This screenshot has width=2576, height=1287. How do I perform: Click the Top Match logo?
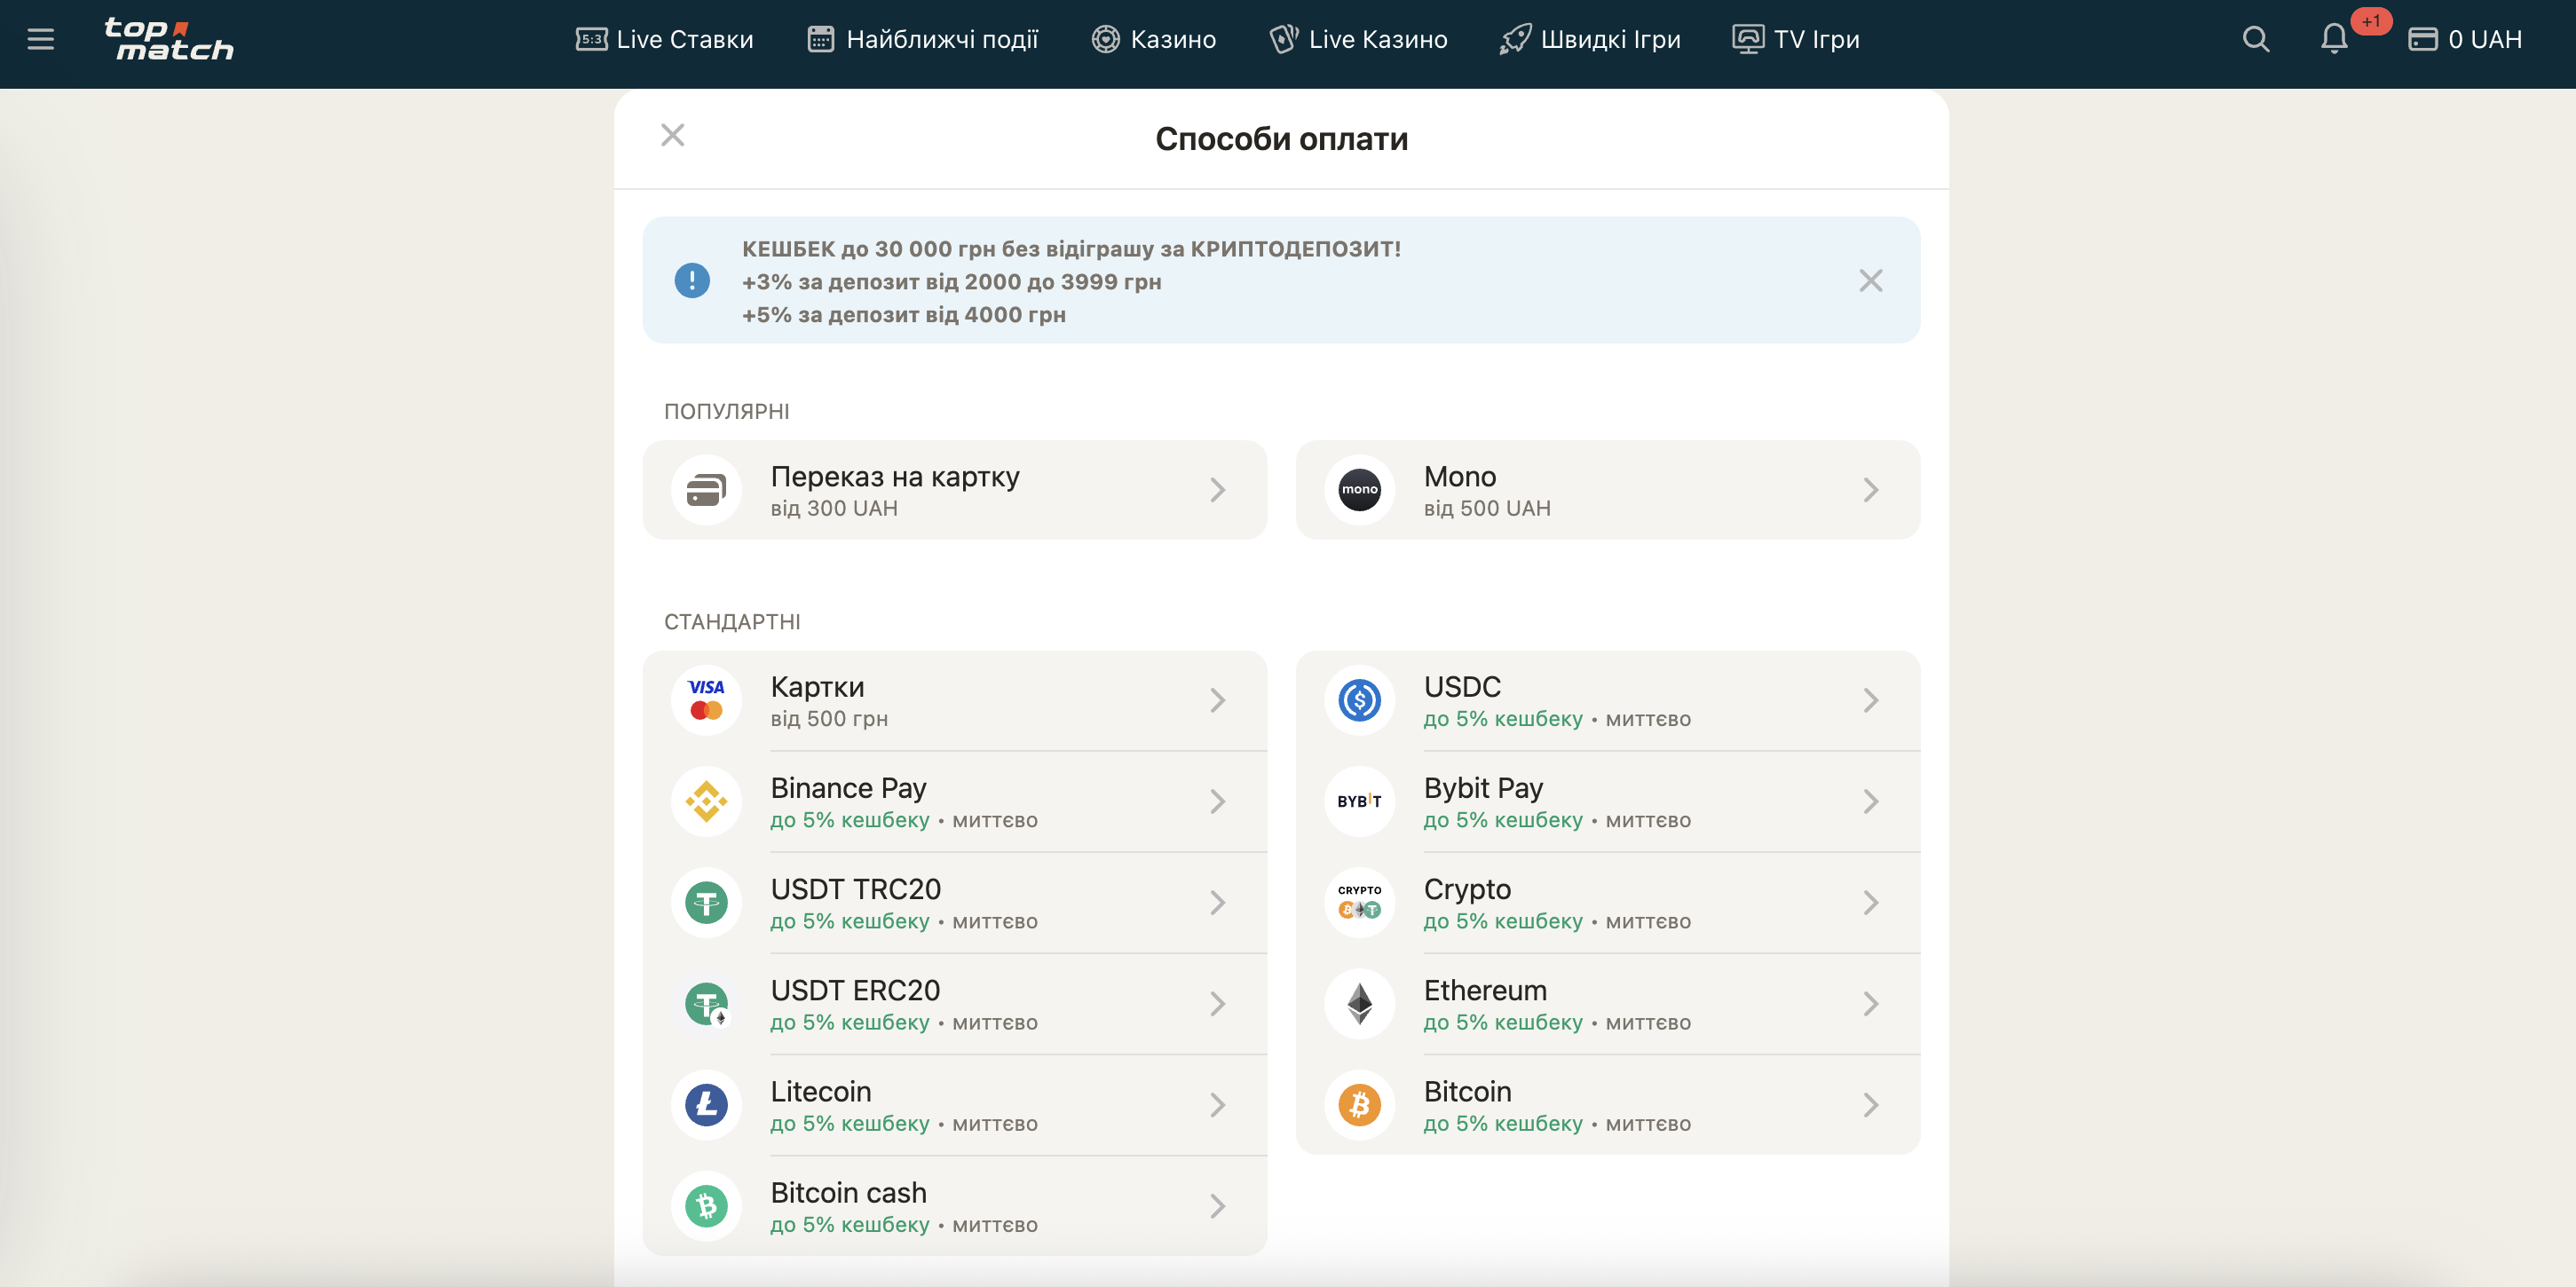click(x=168, y=39)
